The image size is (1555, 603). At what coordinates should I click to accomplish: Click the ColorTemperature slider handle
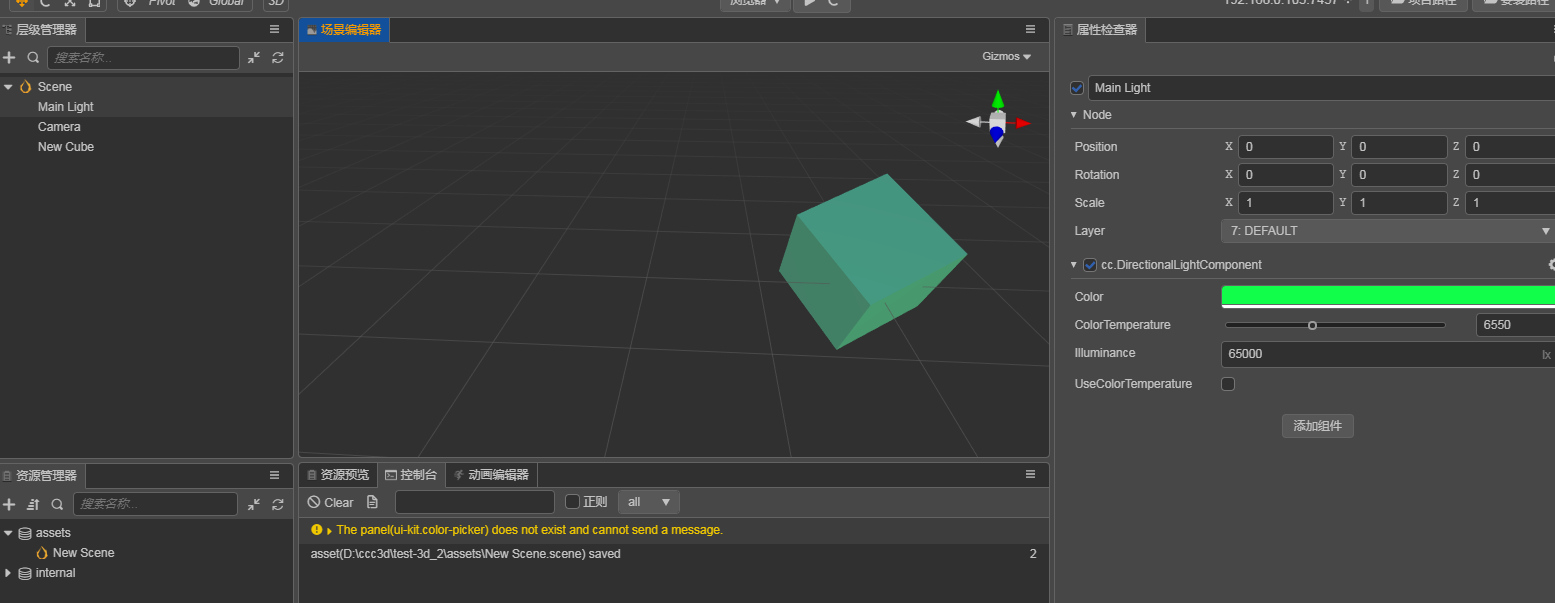click(x=1312, y=325)
